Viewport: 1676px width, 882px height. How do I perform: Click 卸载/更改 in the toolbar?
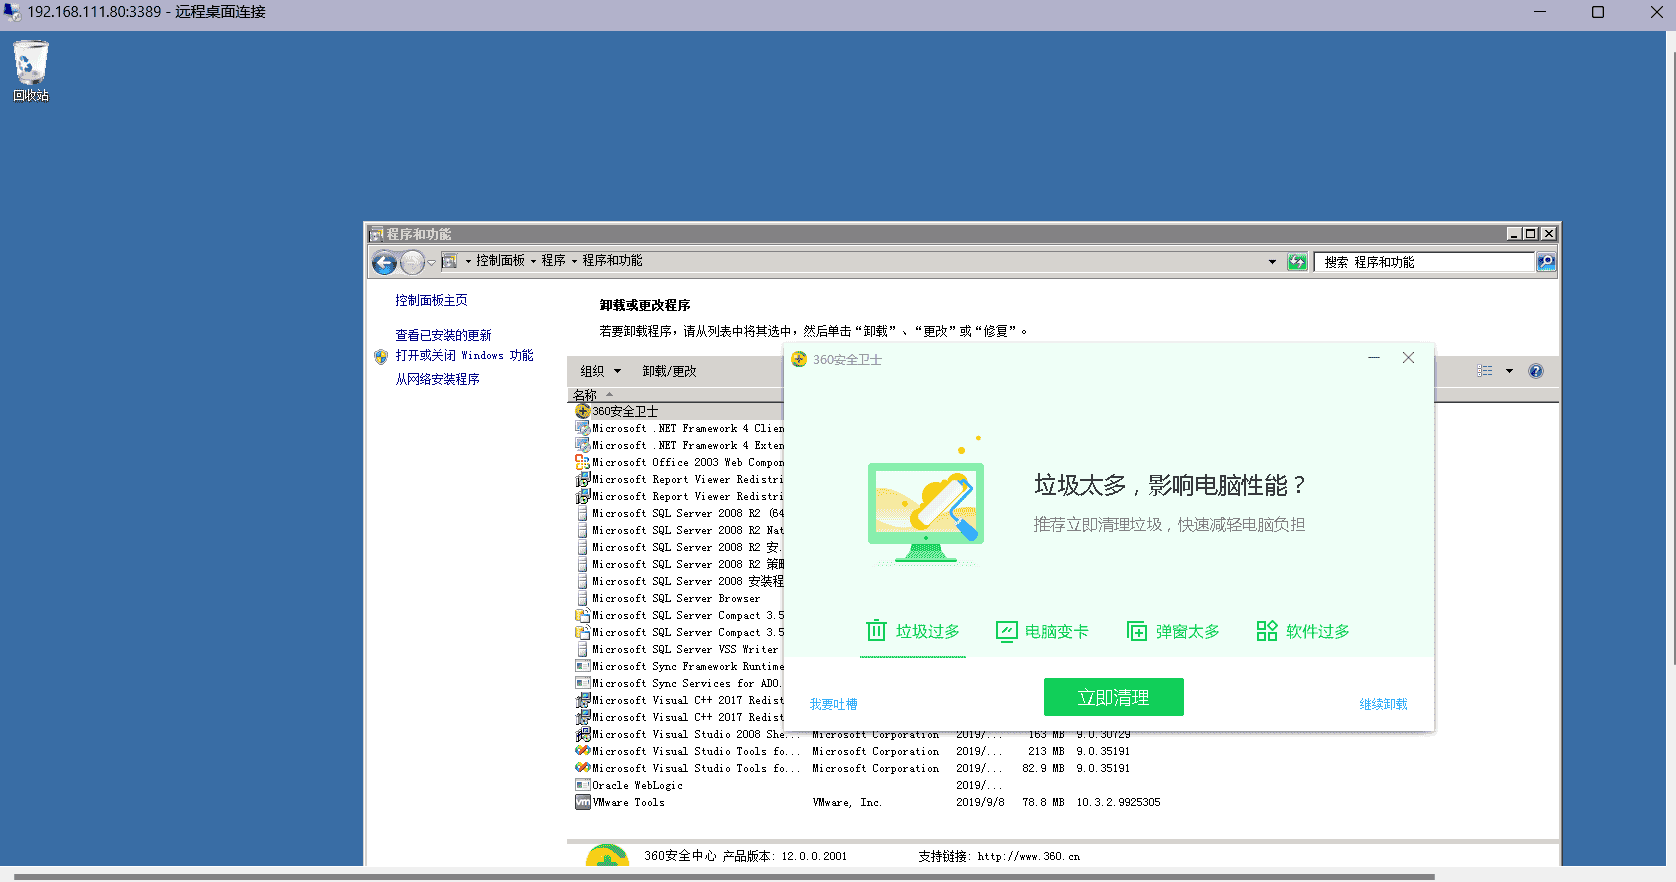coord(669,371)
